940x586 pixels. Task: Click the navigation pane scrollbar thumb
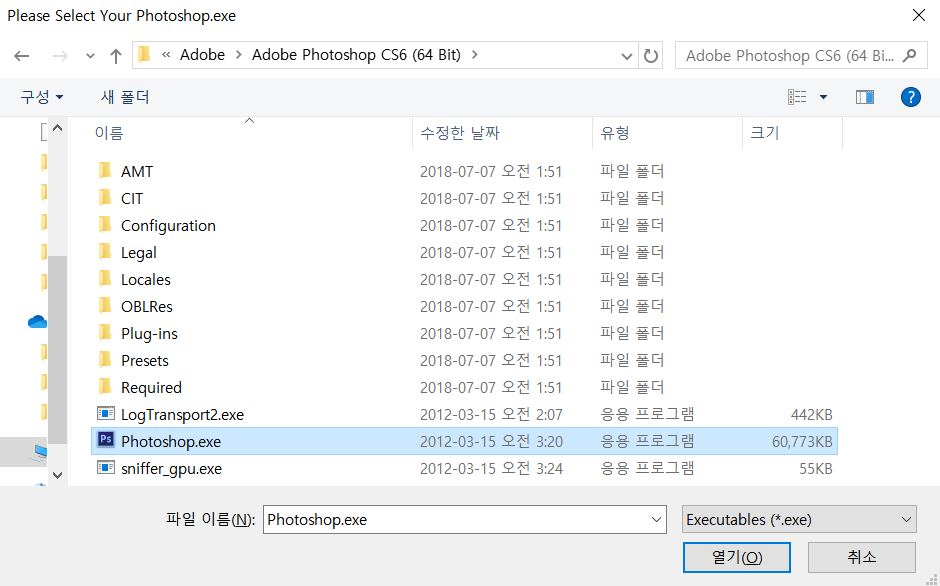(58, 350)
